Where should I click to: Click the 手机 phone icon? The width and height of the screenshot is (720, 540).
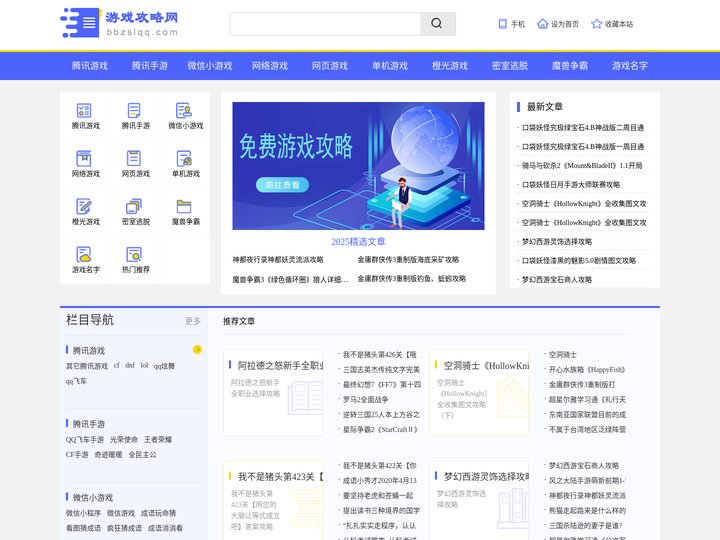(x=503, y=24)
